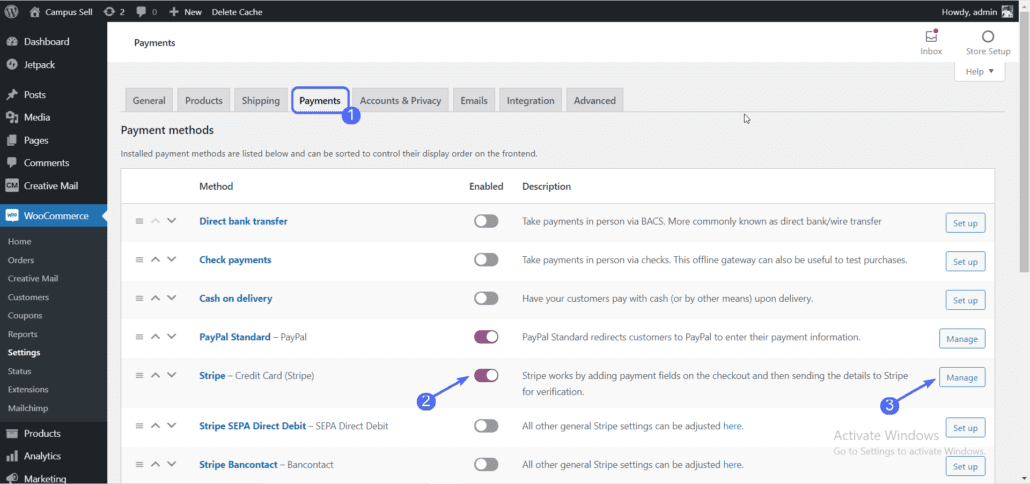Viewport: 1030px width, 484px height.
Task: Click 'here' link in Stripe Bancontact row
Action: tap(732, 464)
